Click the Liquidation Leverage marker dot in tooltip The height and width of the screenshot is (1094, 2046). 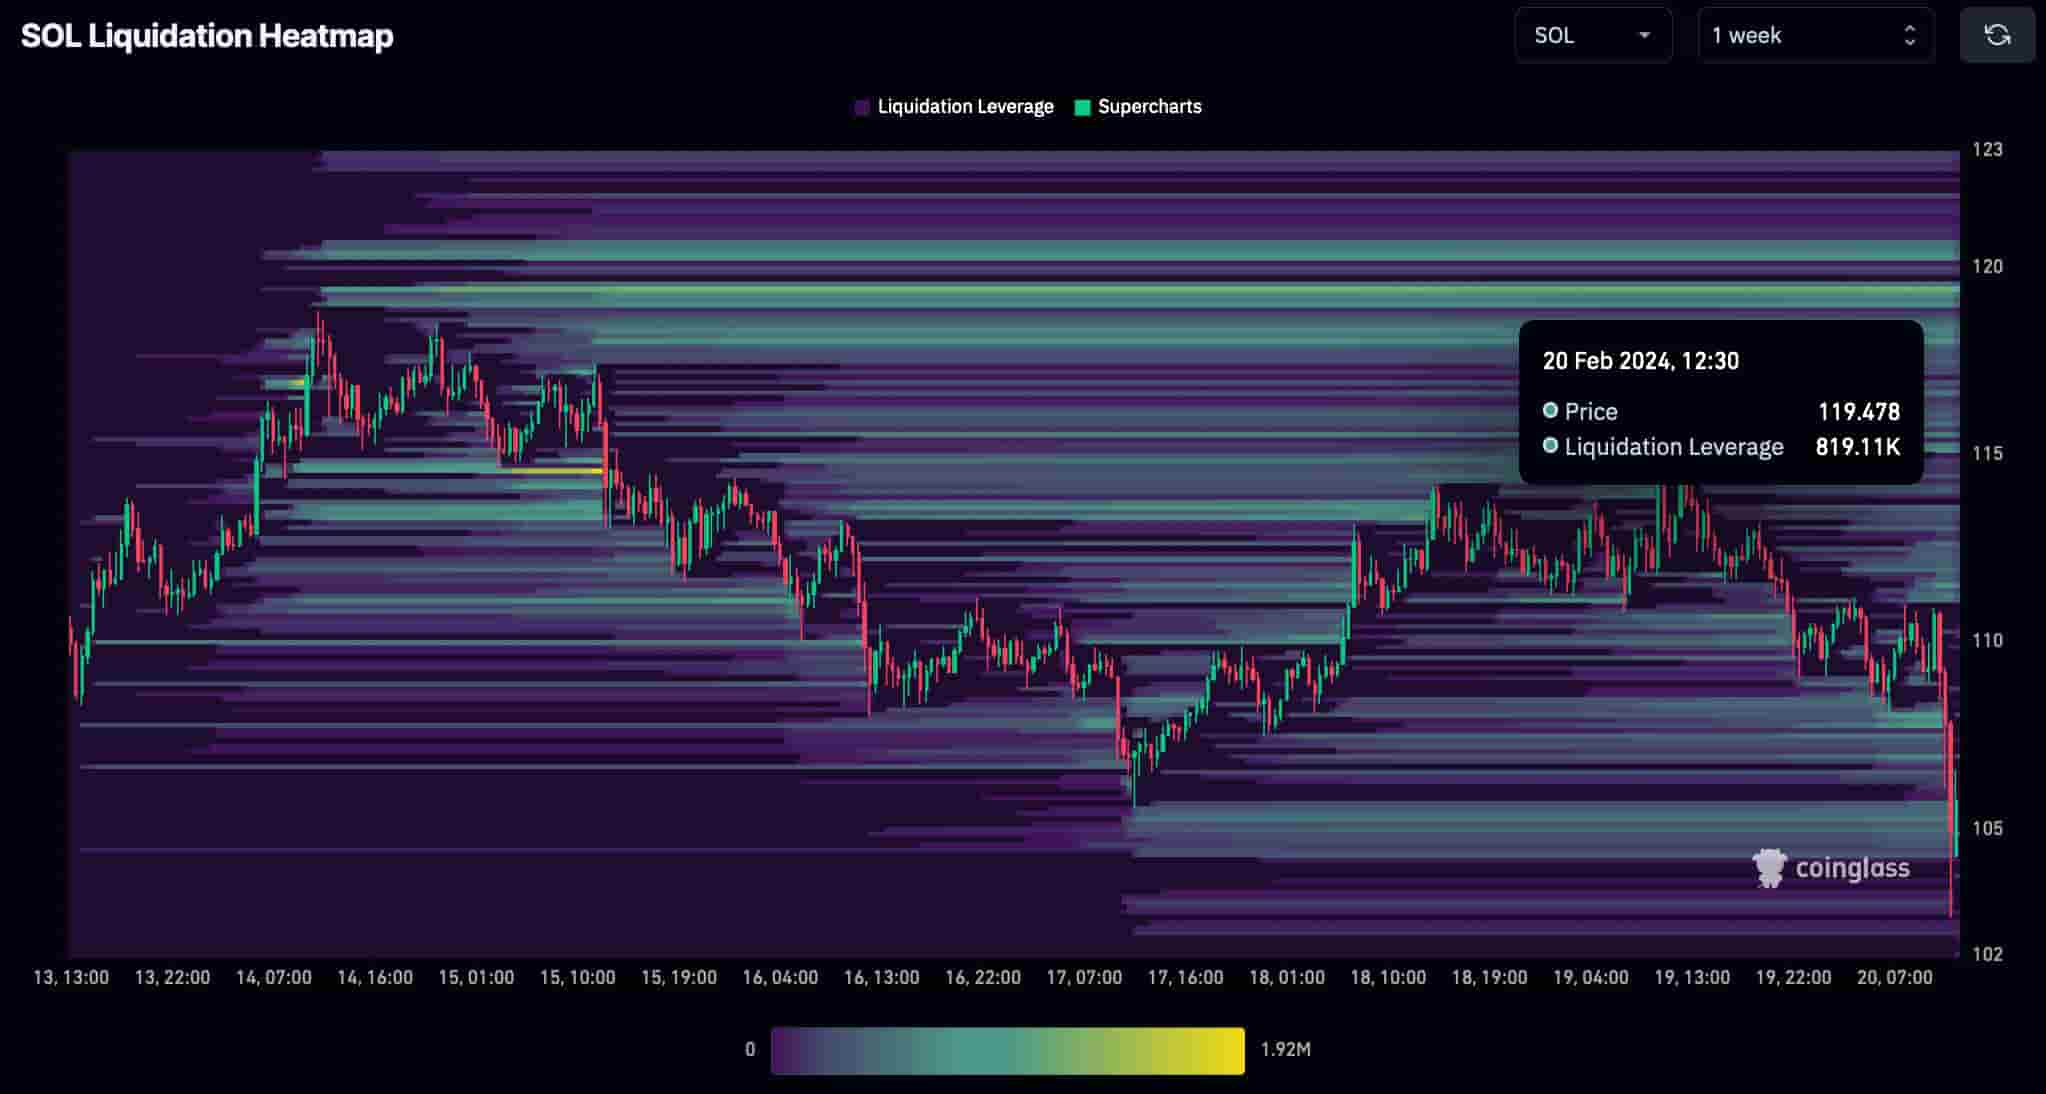pos(1550,445)
